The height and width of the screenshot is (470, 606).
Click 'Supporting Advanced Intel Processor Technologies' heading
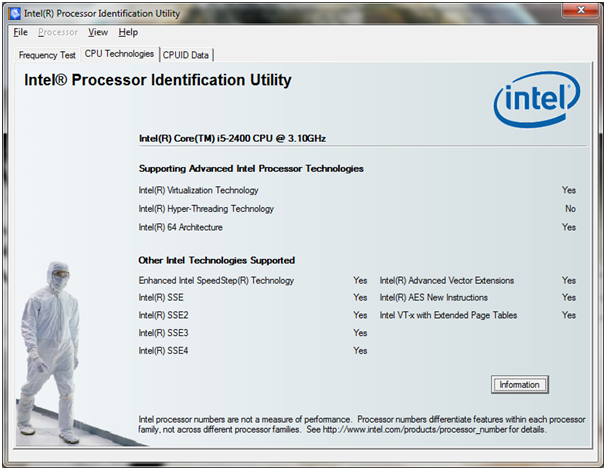[251, 169]
